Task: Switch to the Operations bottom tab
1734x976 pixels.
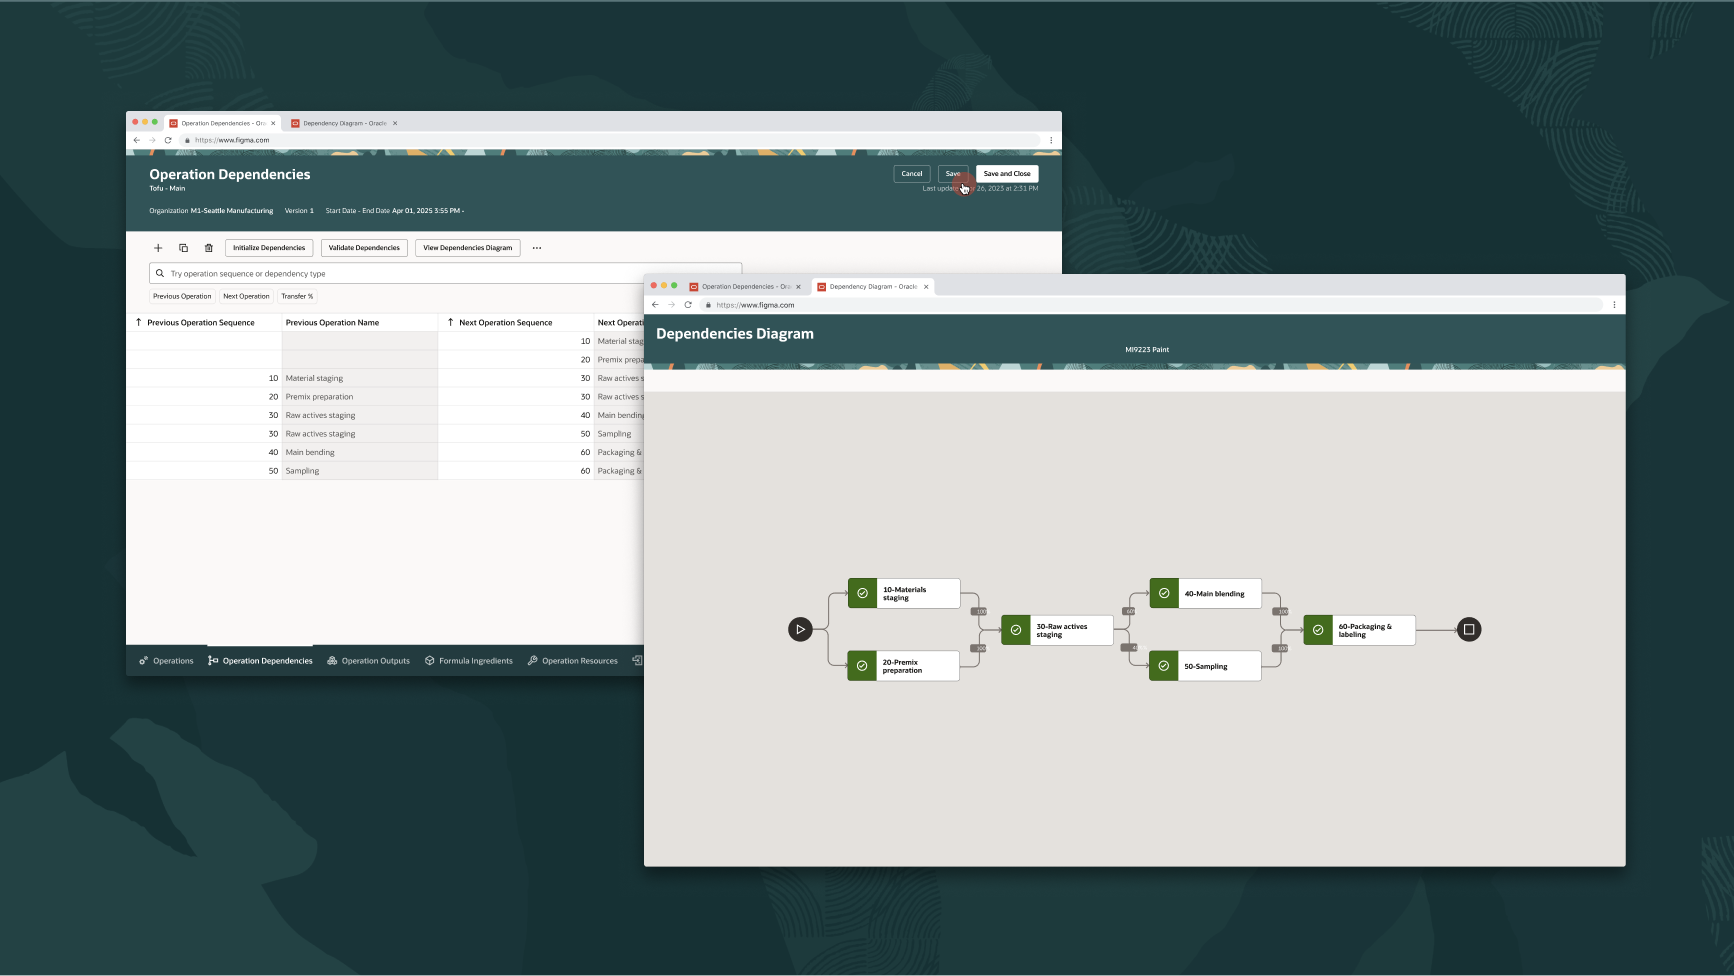Action: click(x=166, y=661)
